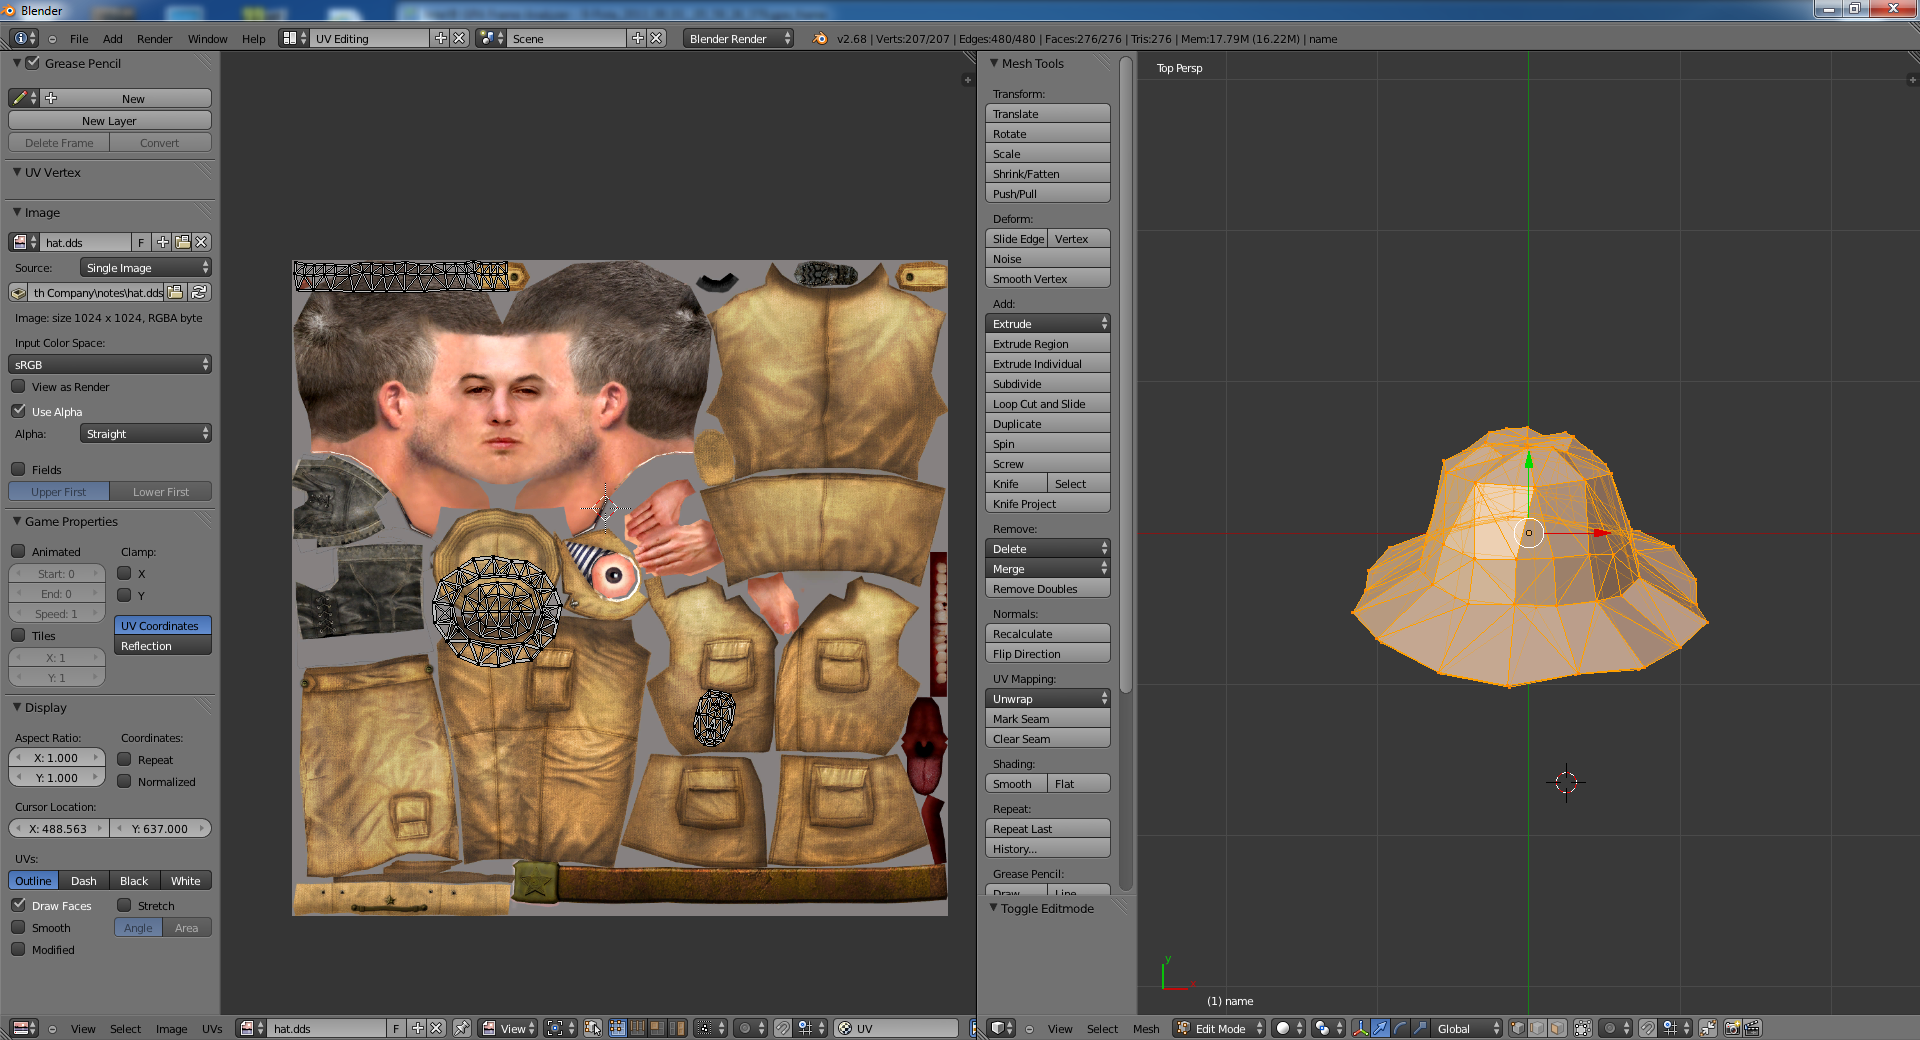Add a new scene next to Scene field
1920x1040 pixels.
pos(637,38)
